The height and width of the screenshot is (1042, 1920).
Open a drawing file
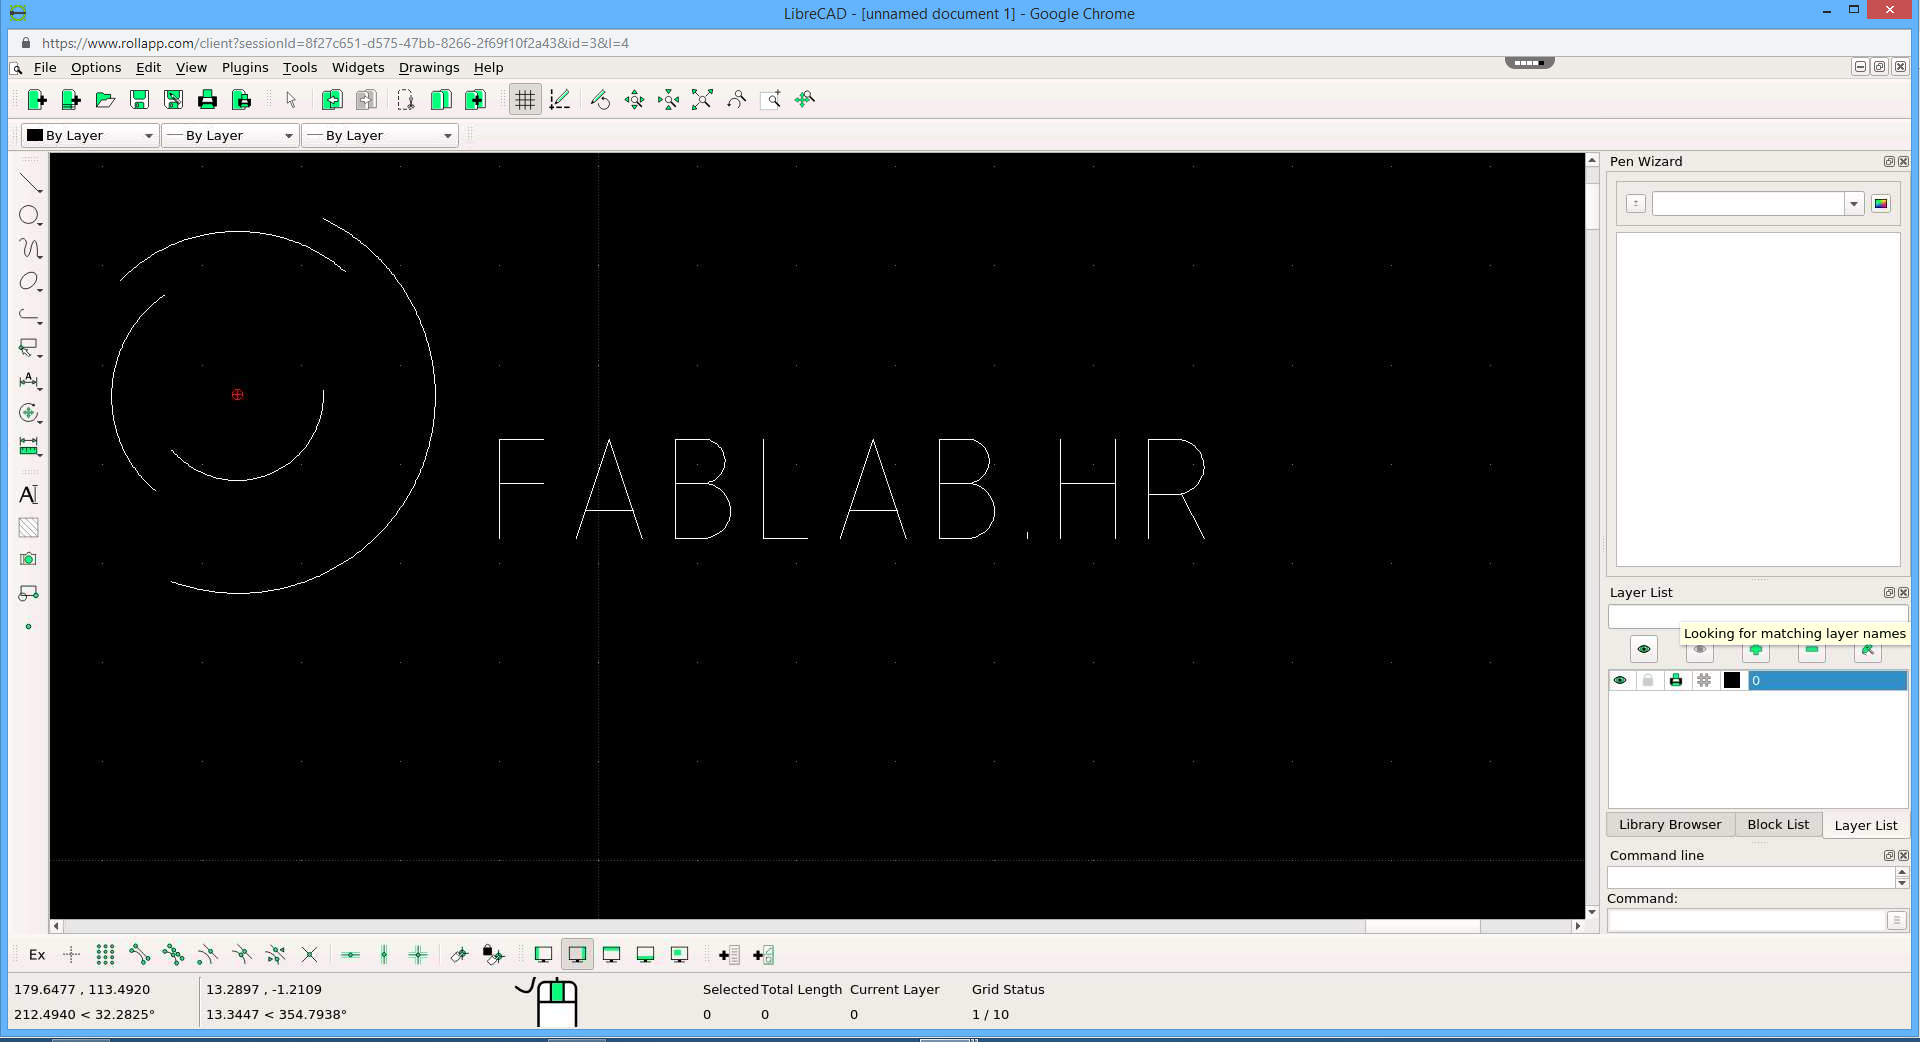[105, 100]
